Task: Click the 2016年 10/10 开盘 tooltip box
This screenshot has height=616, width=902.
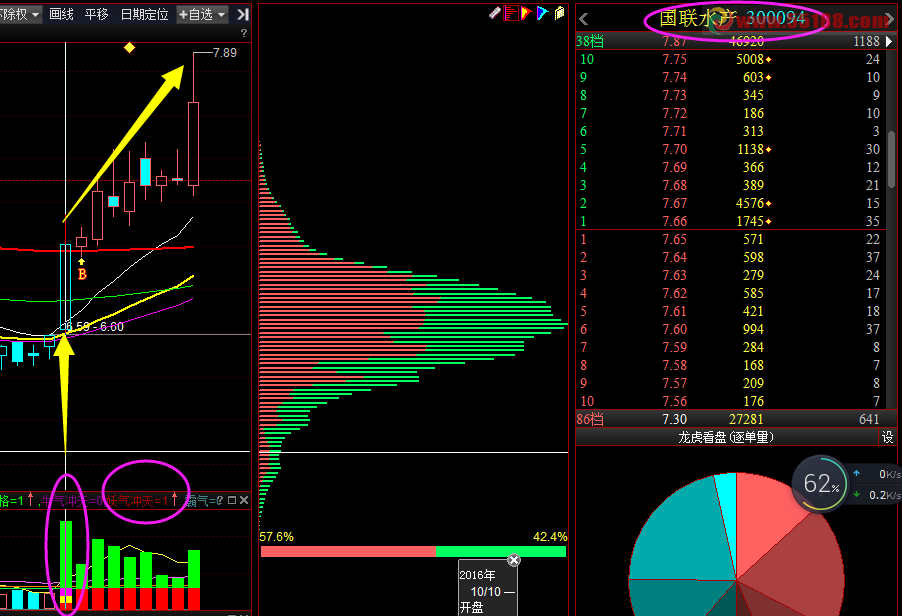Action: pos(487,589)
